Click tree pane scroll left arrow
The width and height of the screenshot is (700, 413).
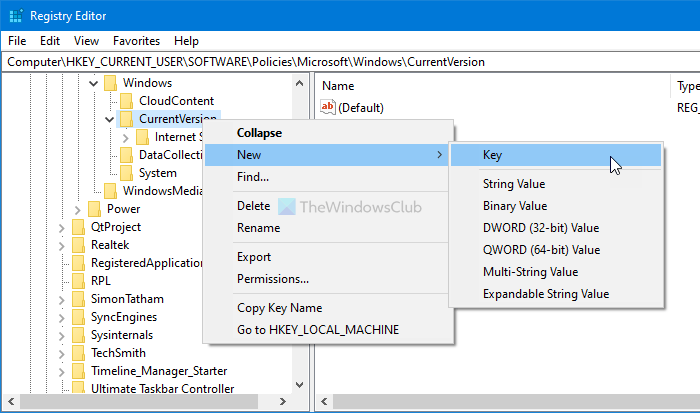coord(11,401)
